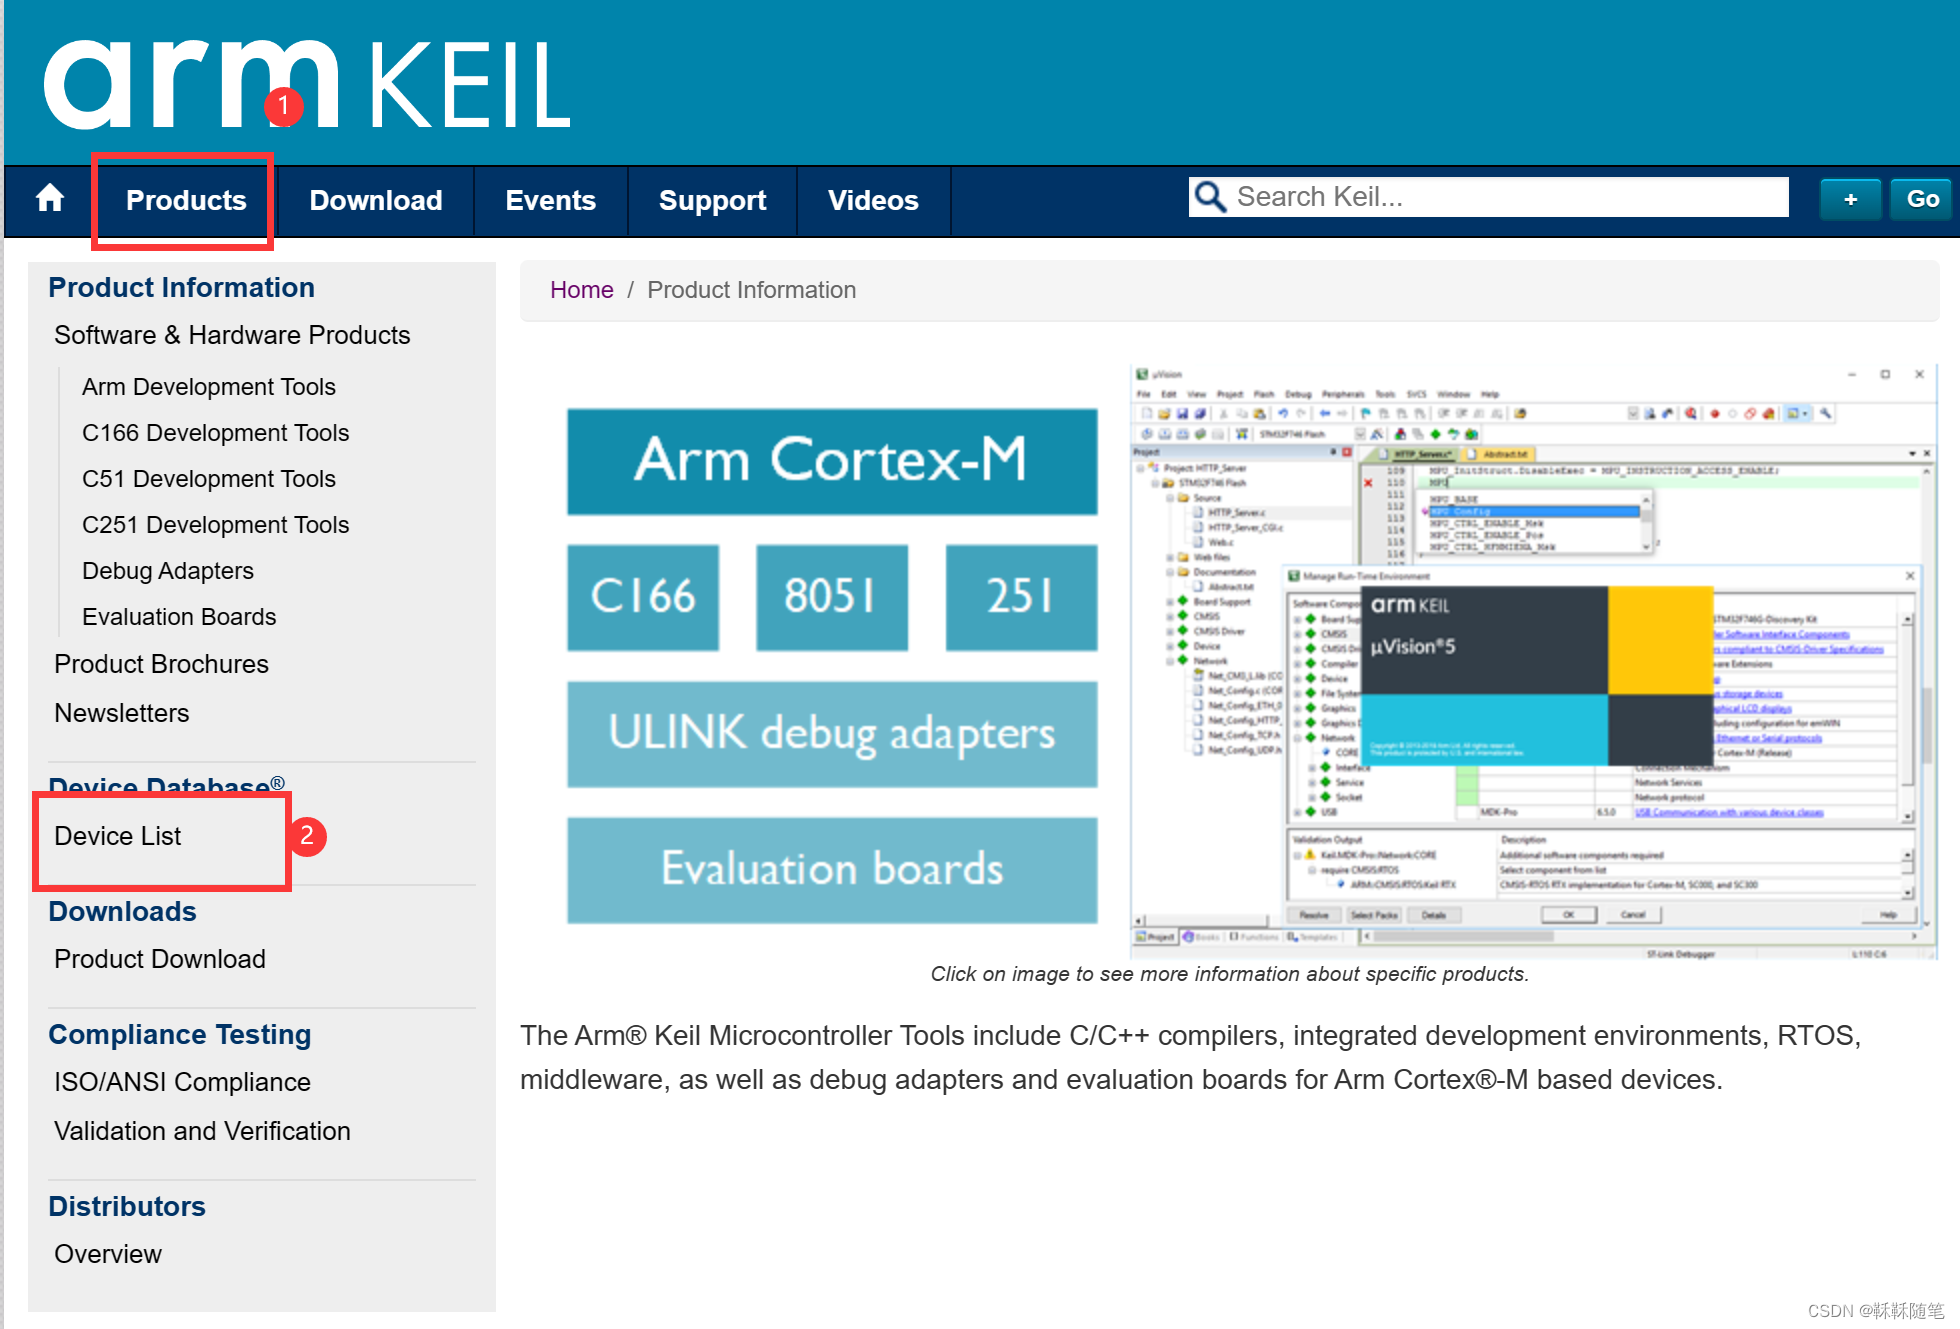Image resolution: width=1960 pixels, height=1329 pixels.
Task: Open the Videos menu
Action: (x=872, y=200)
